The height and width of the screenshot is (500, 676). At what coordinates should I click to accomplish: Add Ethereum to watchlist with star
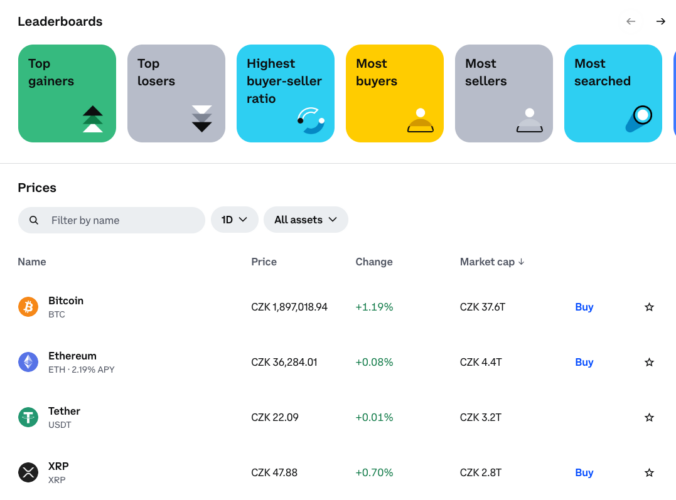click(649, 362)
